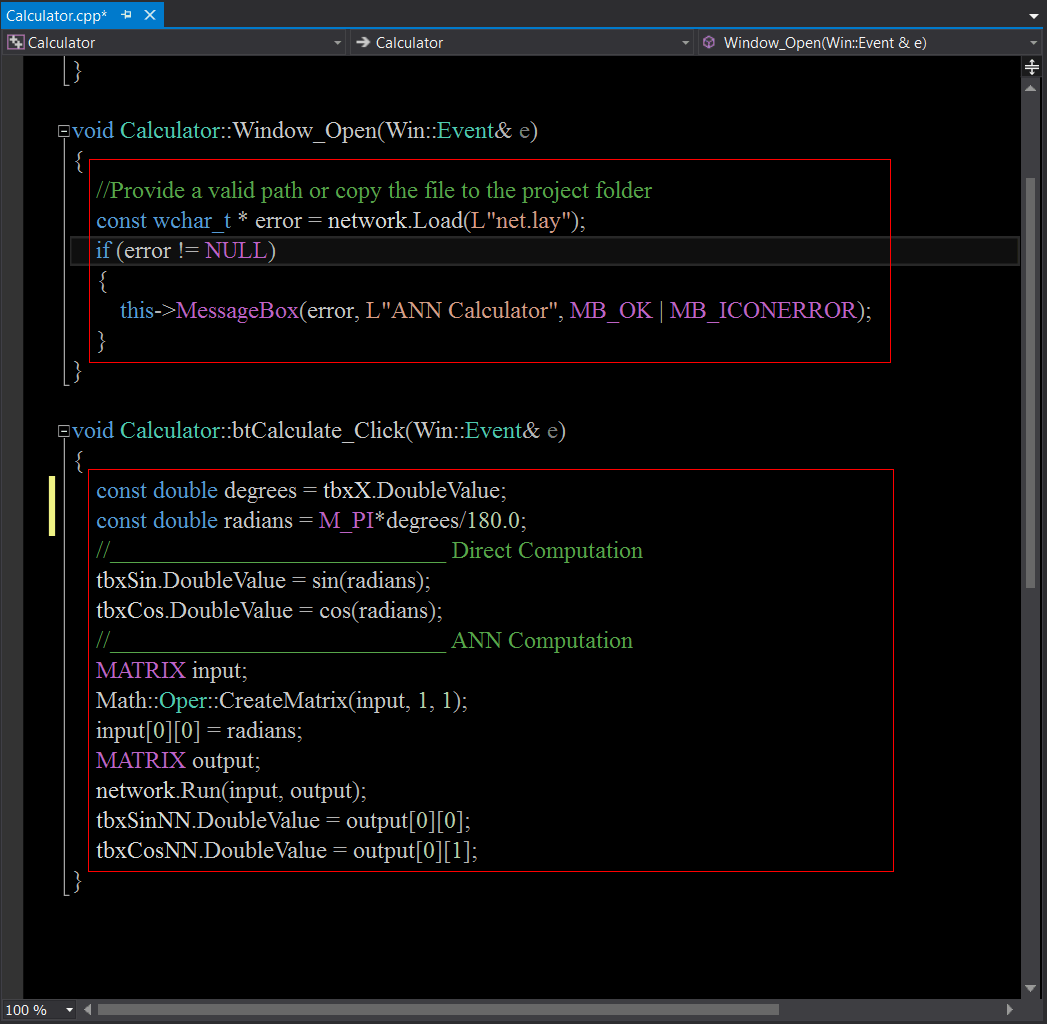The height and width of the screenshot is (1024, 1047).
Task: Click the "M_PI" constant in radians line
Action: [x=346, y=521]
